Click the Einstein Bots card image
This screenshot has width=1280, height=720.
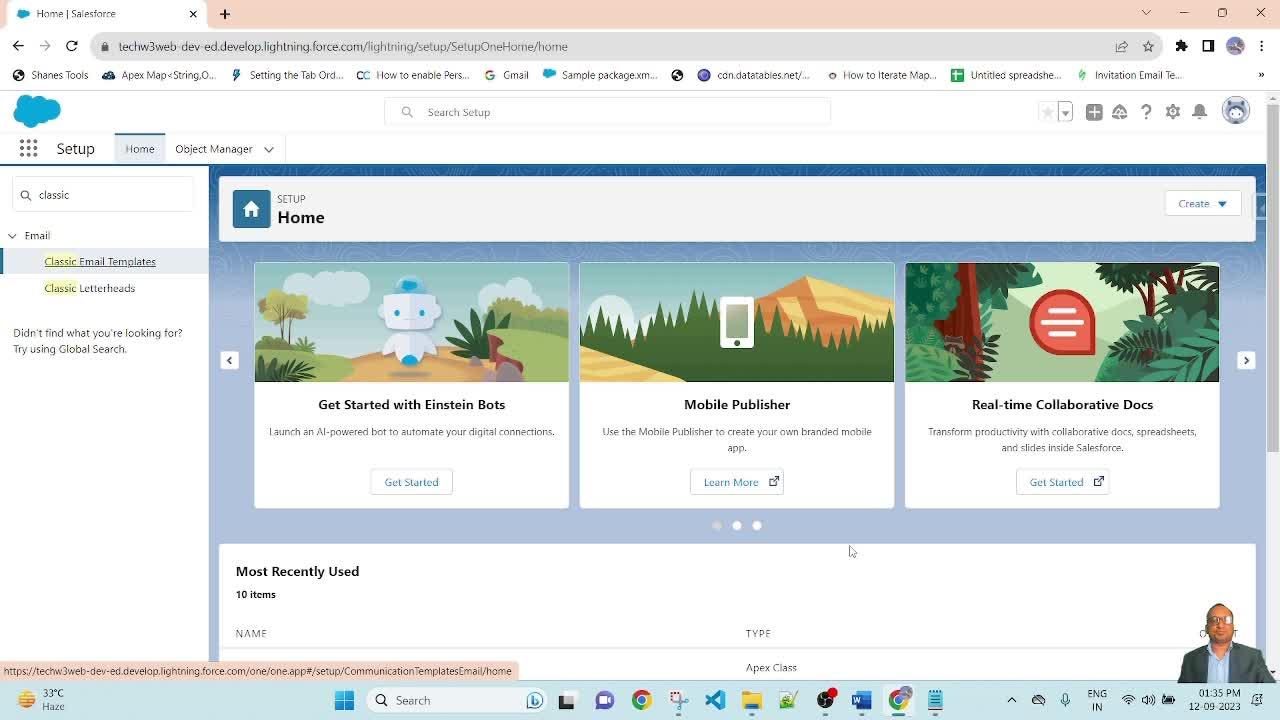click(x=411, y=322)
